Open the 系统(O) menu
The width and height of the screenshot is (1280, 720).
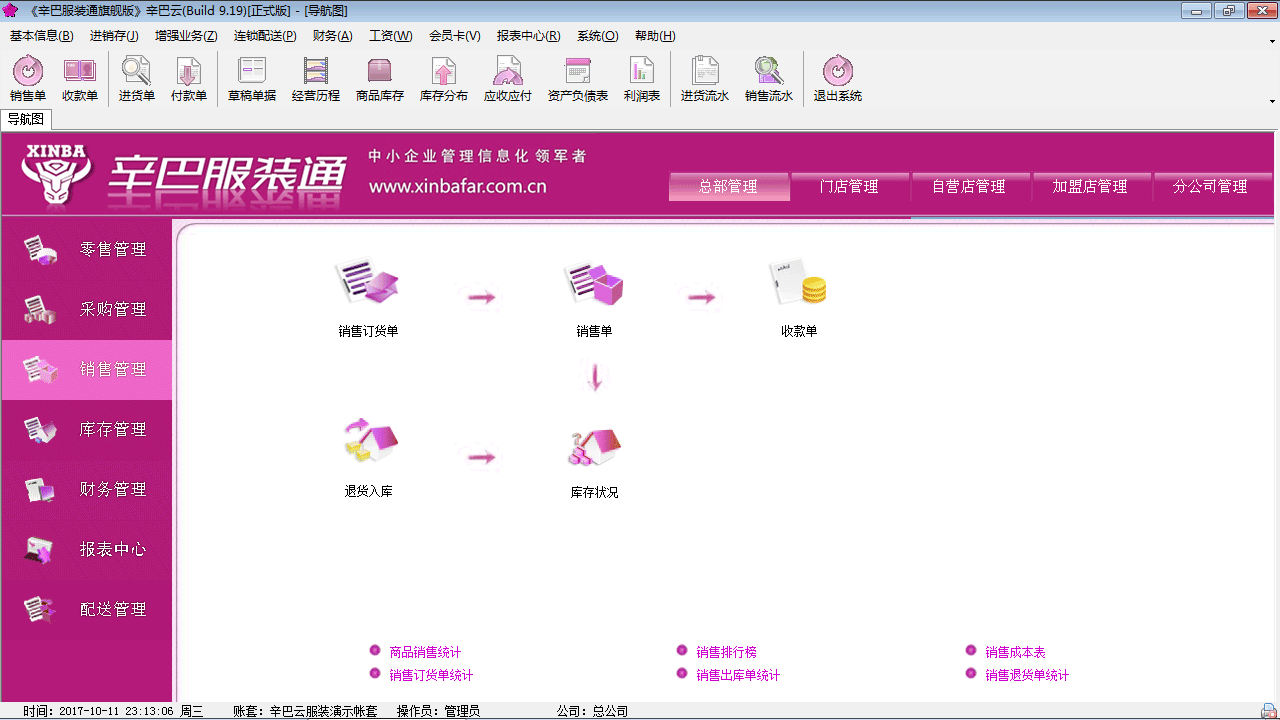point(598,36)
